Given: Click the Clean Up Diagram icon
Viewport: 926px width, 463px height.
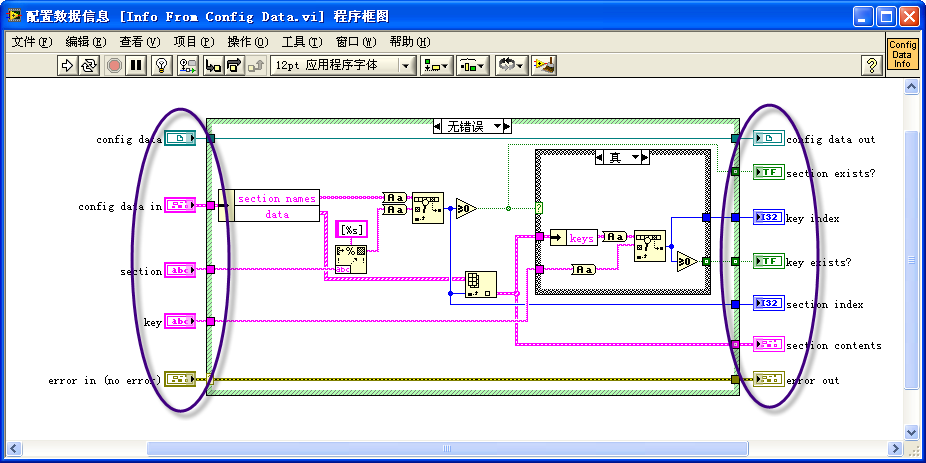Looking at the screenshot, I should pyautogui.click(x=544, y=65).
